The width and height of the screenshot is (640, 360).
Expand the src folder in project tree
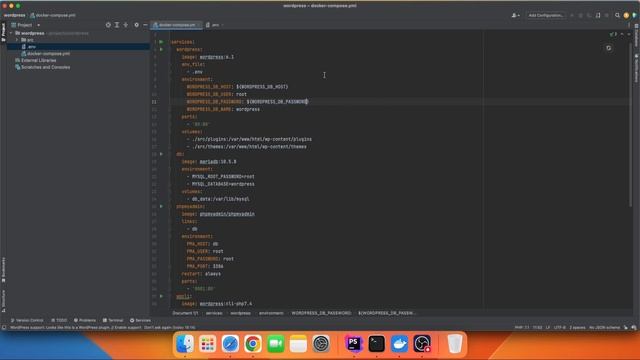tap(17, 40)
